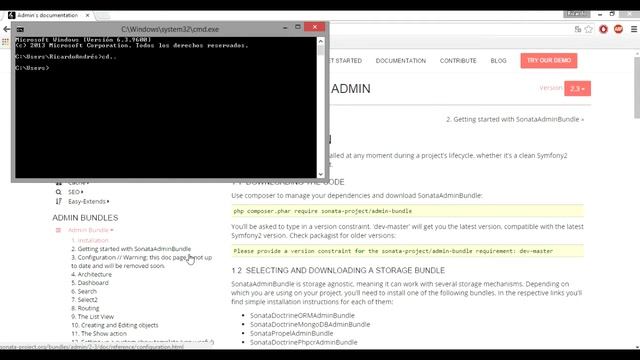Open sidebar link 3. Configuration warning page
The width and height of the screenshot is (640, 360).
click(141, 262)
